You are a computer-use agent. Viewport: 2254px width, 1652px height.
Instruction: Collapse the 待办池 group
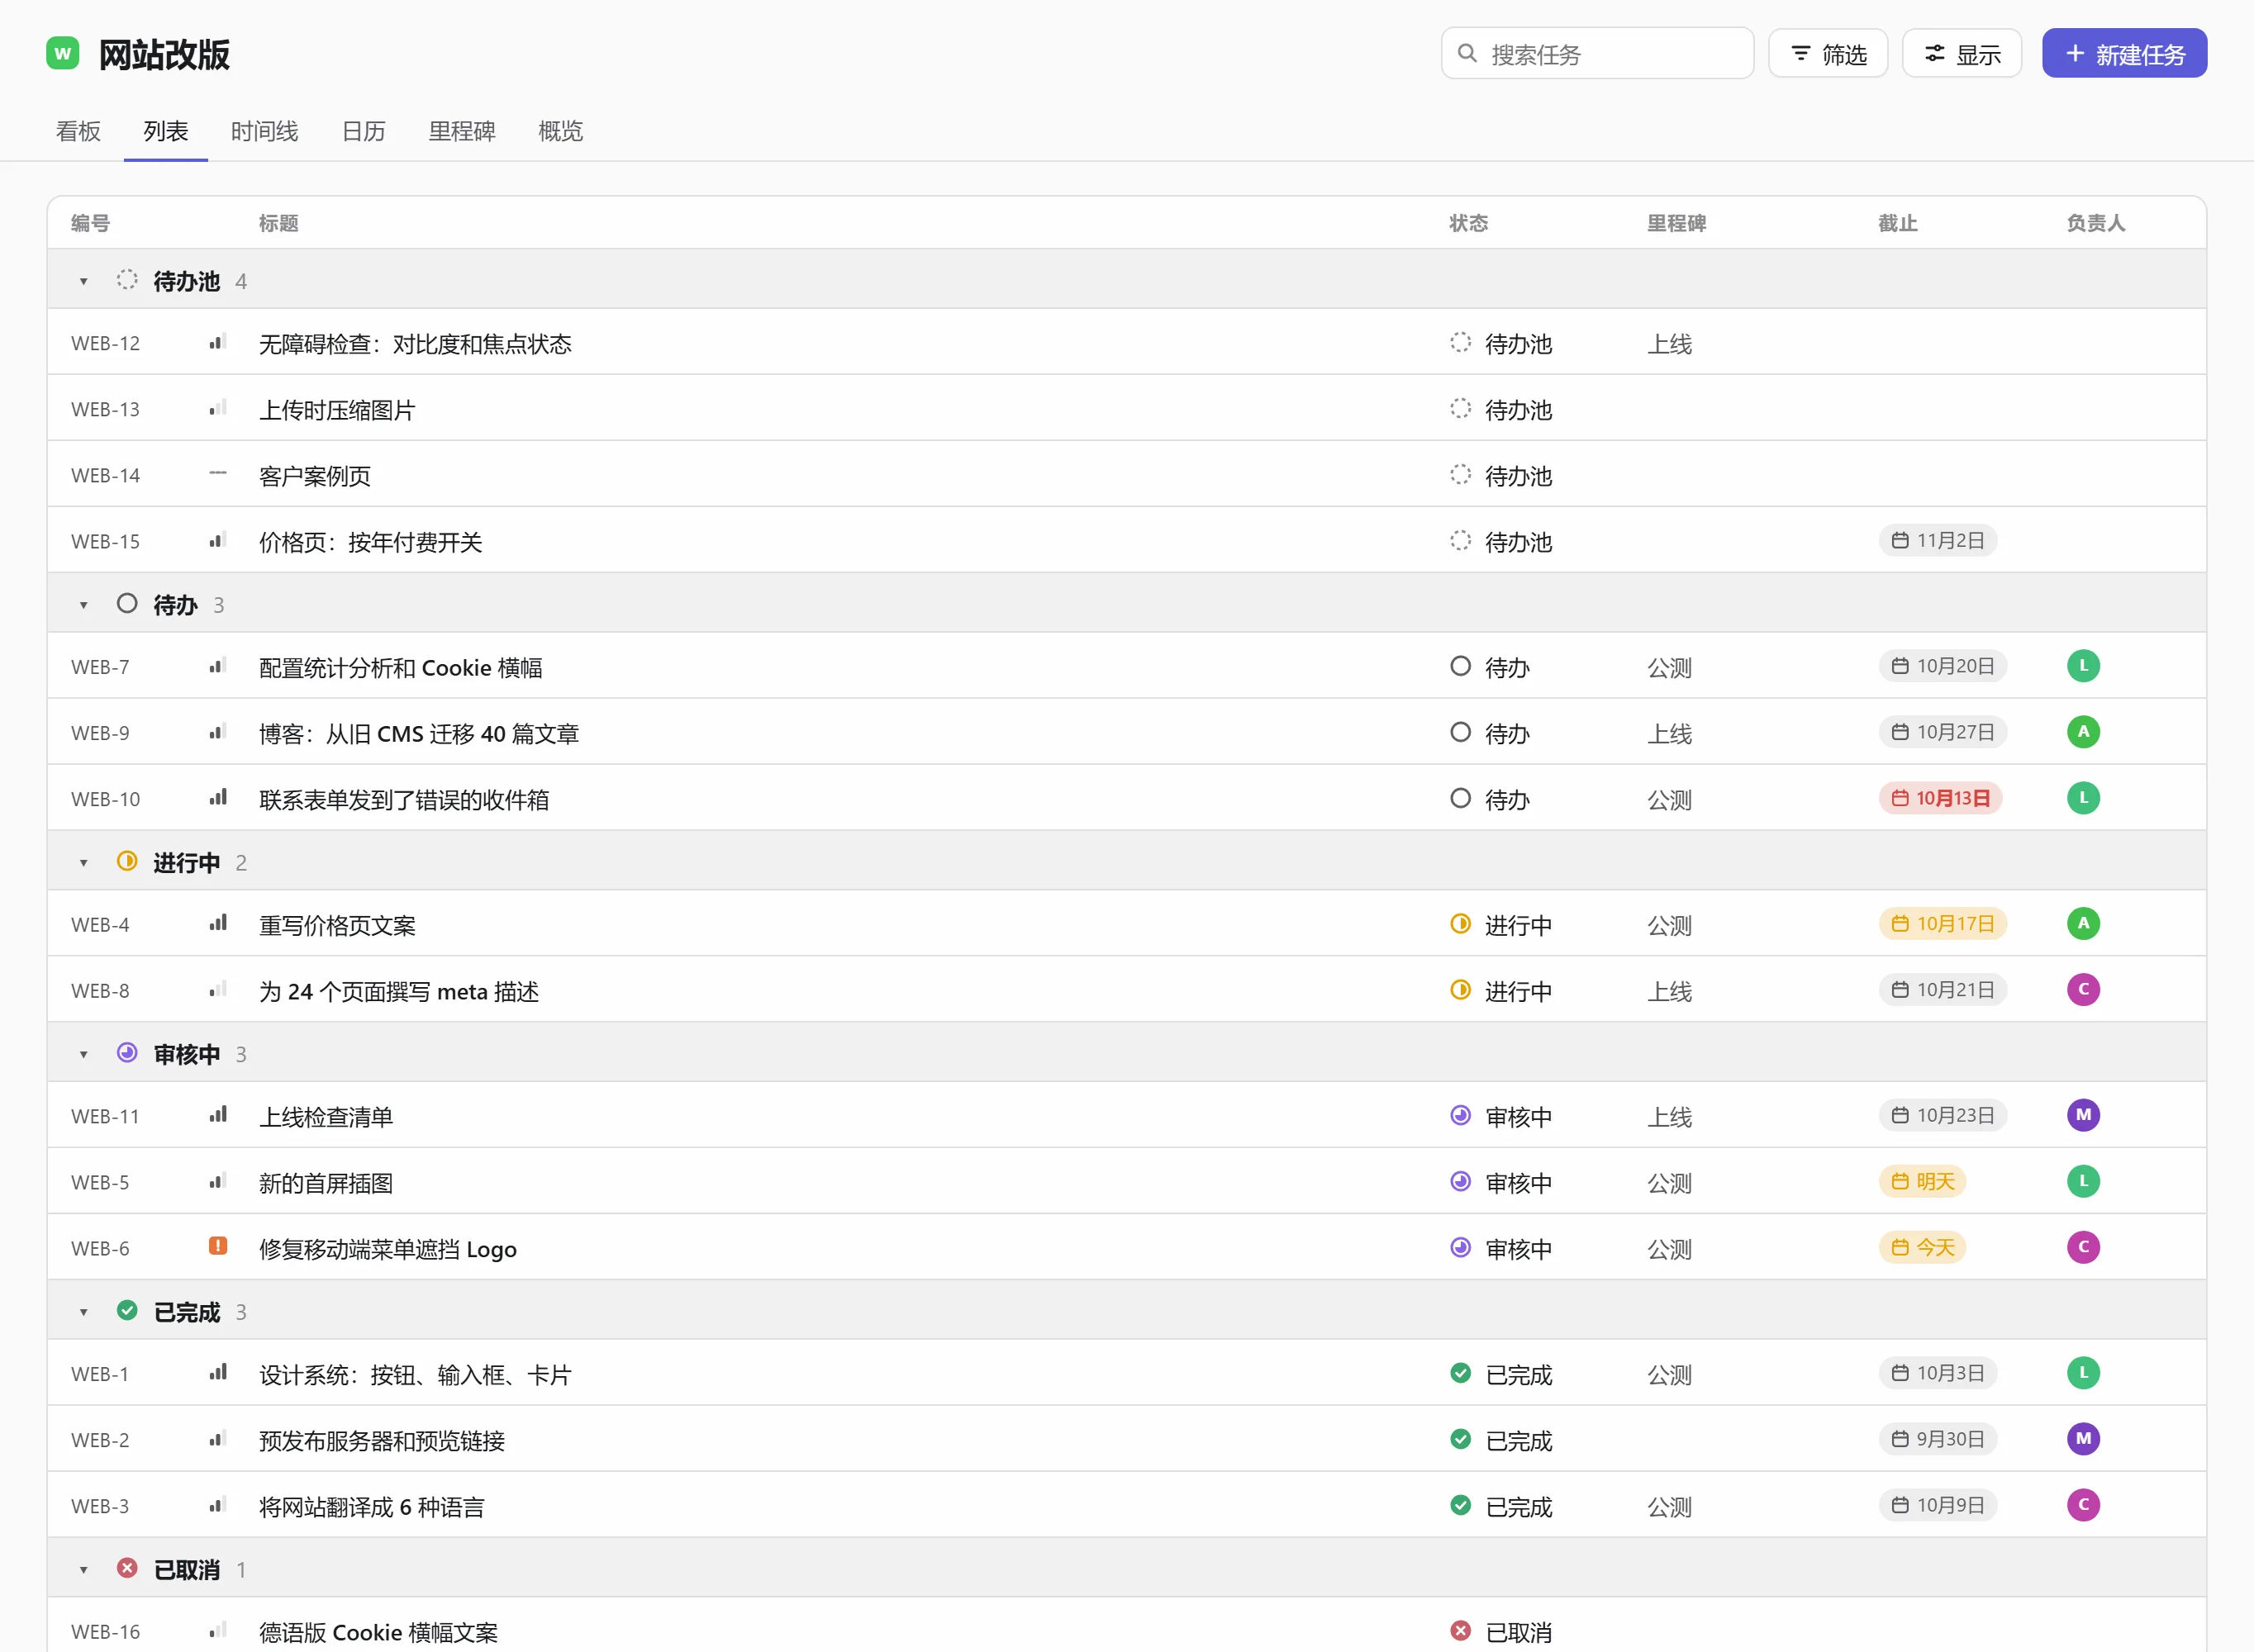pos(84,281)
